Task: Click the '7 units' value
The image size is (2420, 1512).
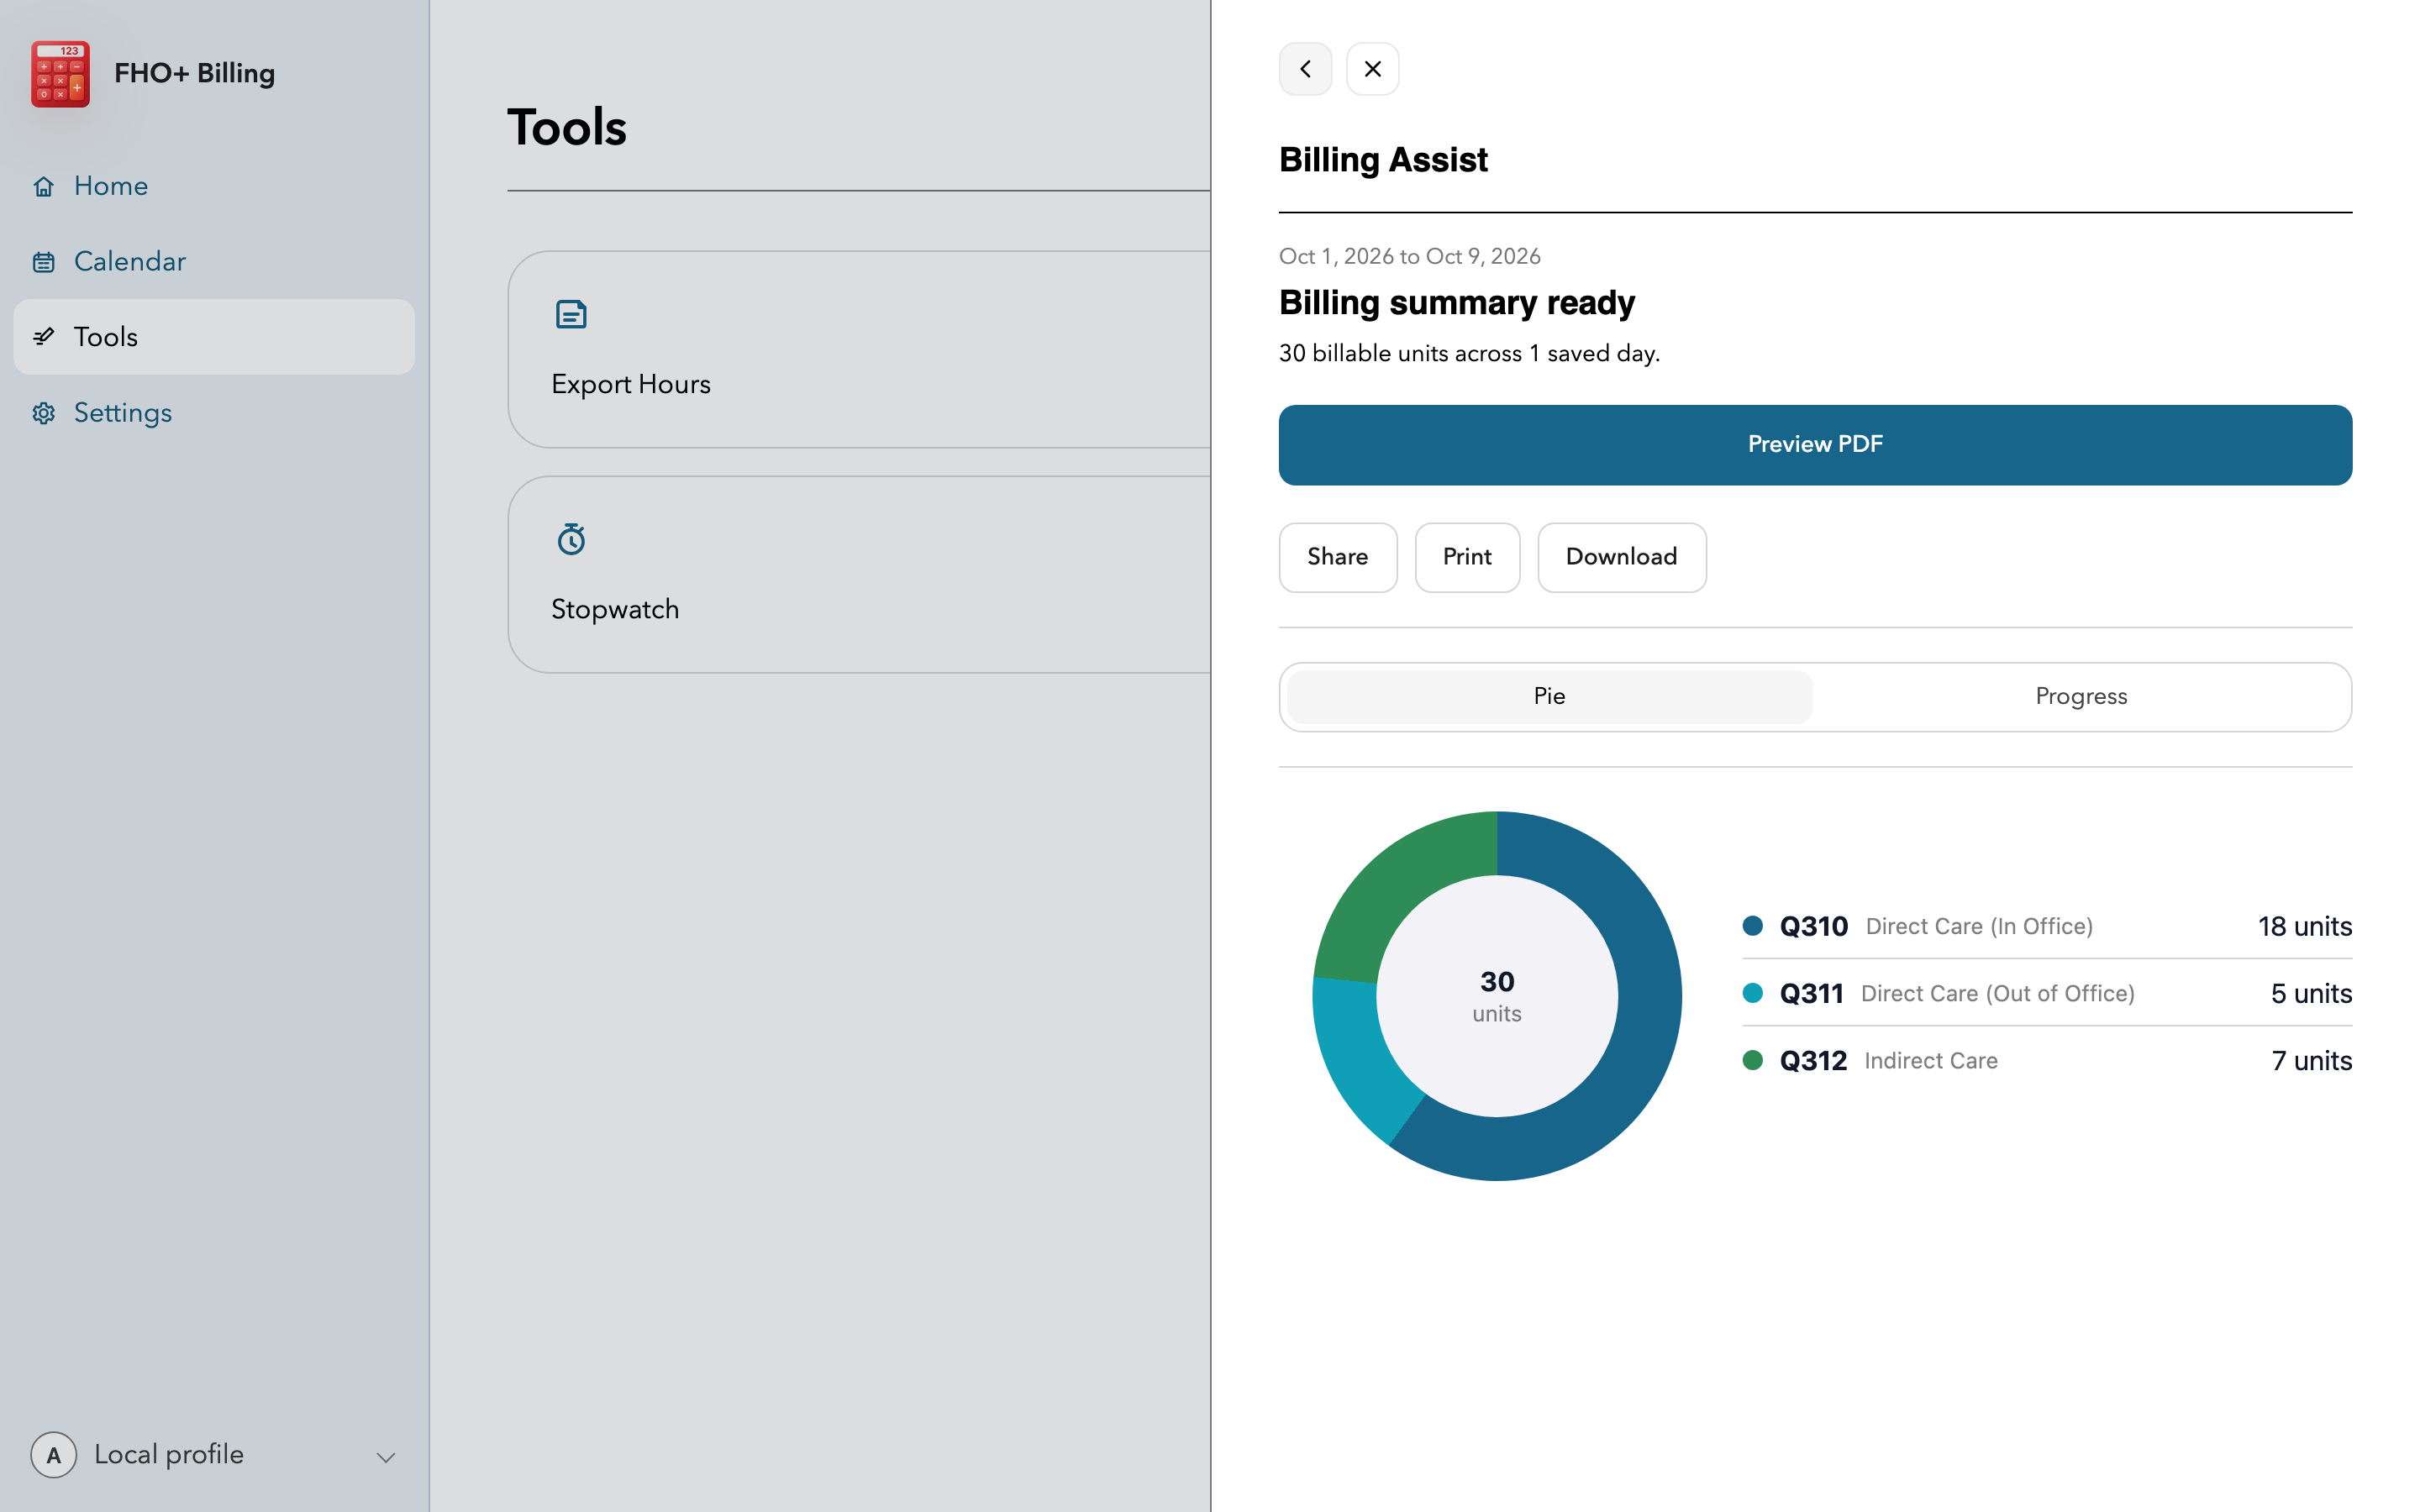Action: 2311,1060
